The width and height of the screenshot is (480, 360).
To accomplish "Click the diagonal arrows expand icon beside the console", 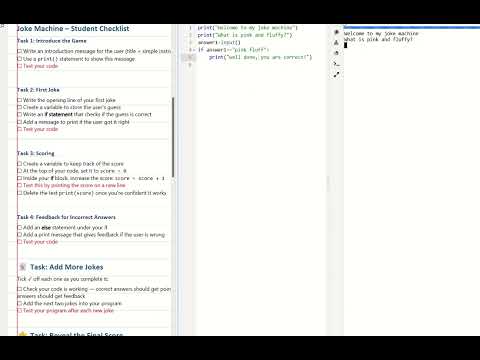I will (336, 75).
